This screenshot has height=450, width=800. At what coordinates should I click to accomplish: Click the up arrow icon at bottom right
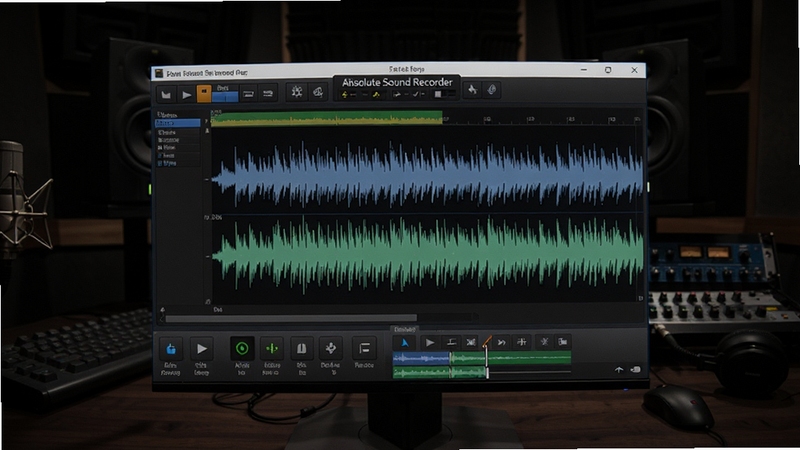619,369
